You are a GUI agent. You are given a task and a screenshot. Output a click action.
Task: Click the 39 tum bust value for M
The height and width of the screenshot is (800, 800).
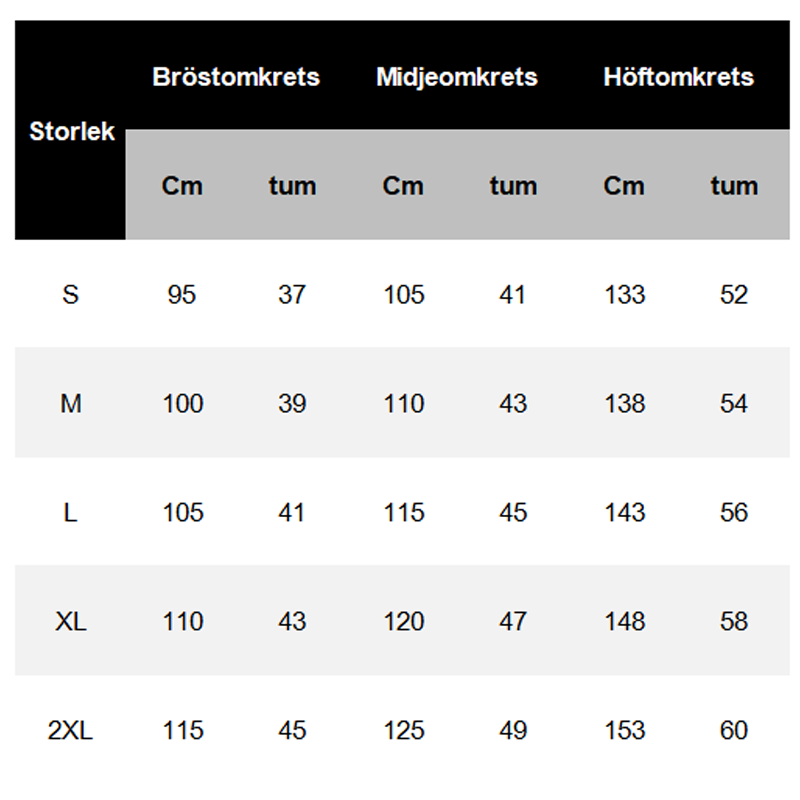[292, 404]
